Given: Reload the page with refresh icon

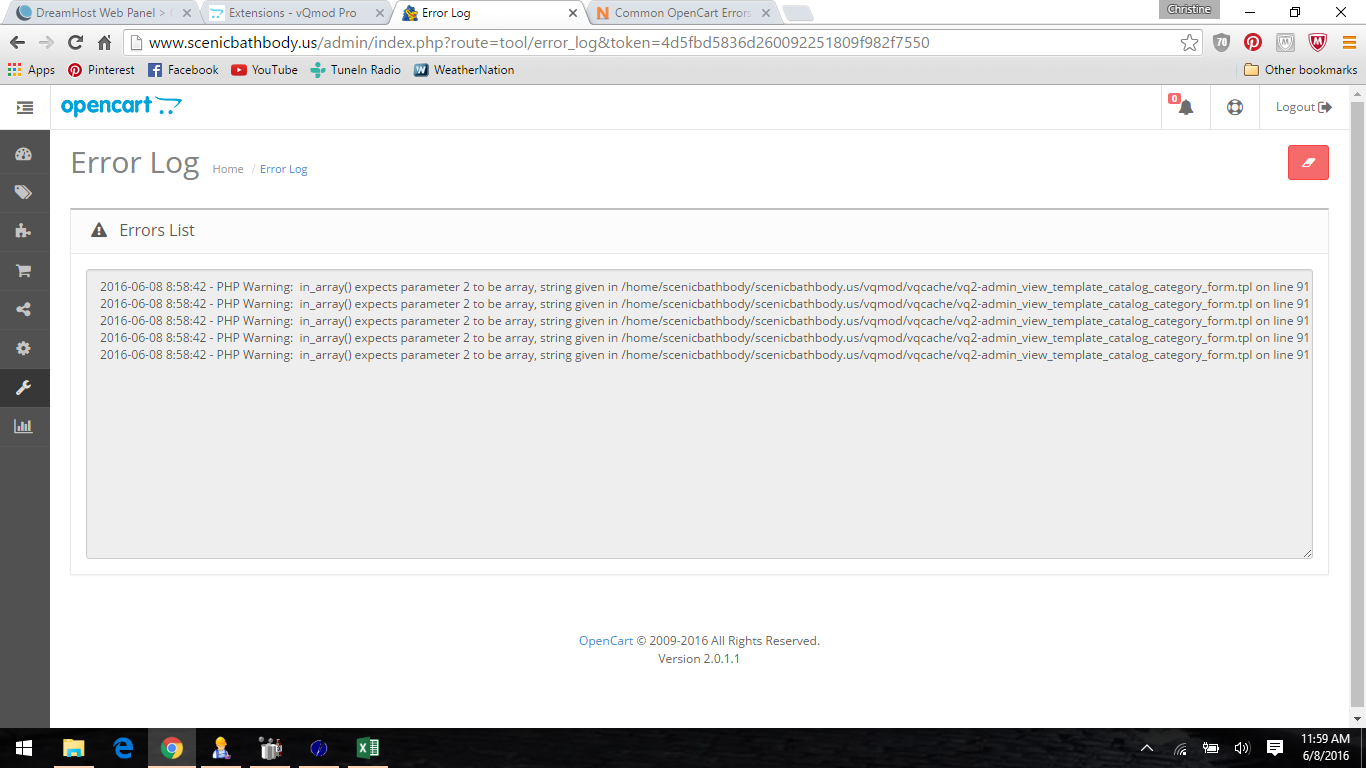Looking at the screenshot, I should 75,42.
